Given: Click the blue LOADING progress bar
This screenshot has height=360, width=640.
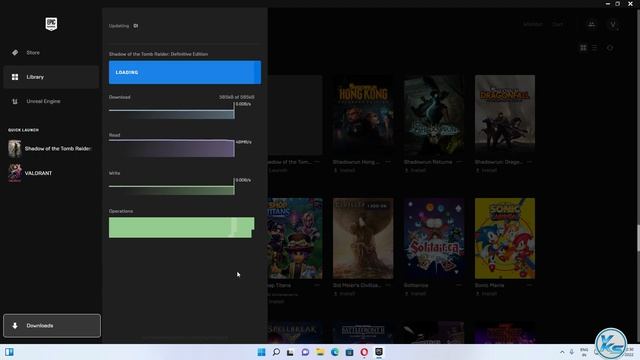Looking at the screenshot, I should (185, 72).
